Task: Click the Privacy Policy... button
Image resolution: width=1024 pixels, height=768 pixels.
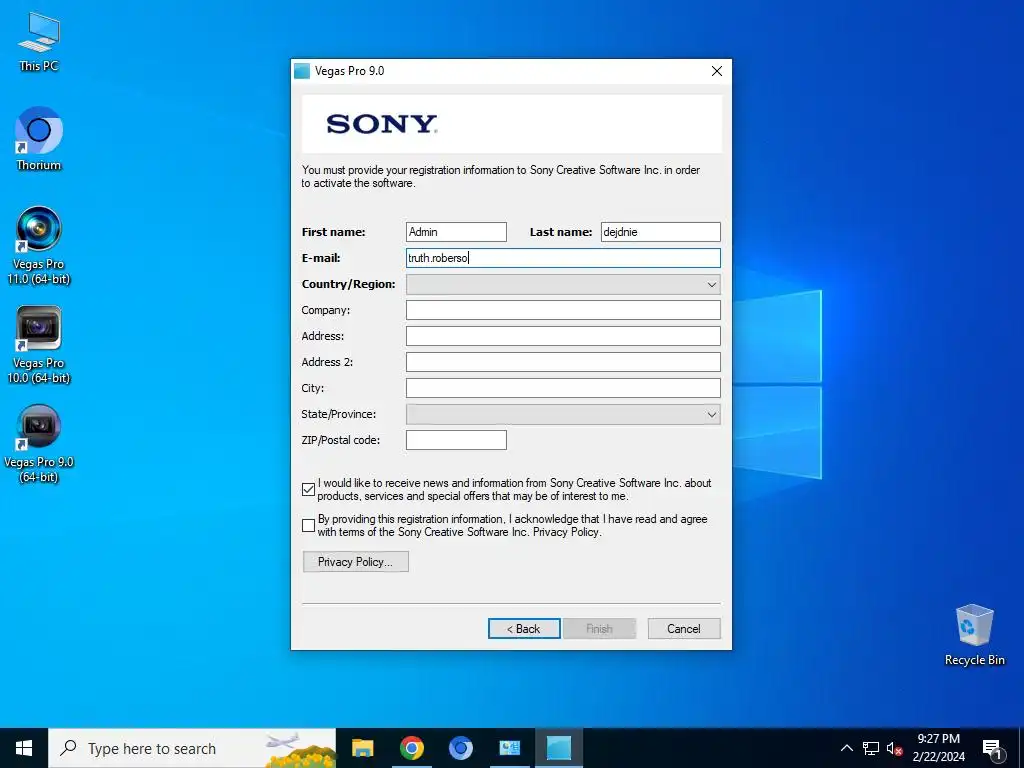Action: (355, 562)
